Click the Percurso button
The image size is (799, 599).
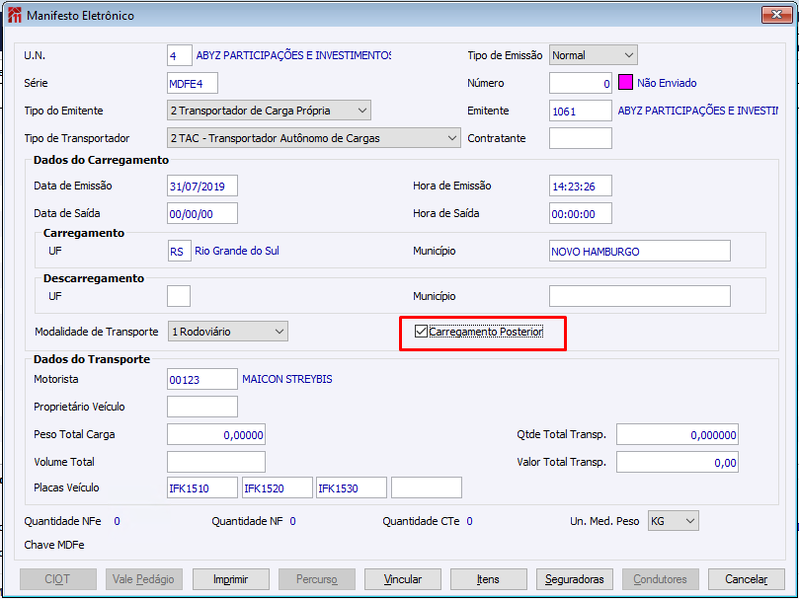317,579
